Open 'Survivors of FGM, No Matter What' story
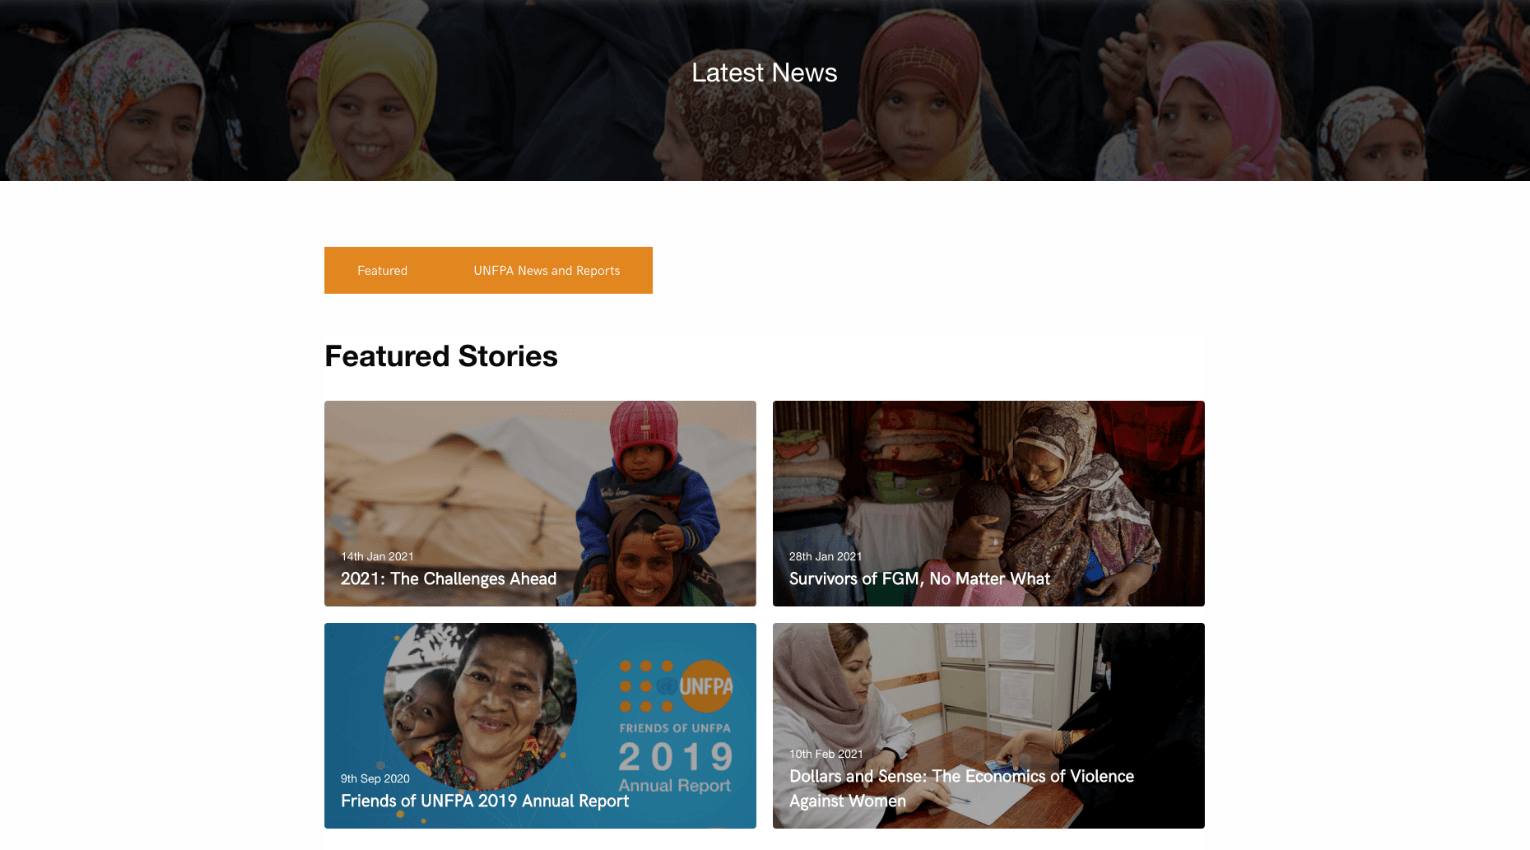This screenshot has width=1530, height=850. click(x=919, y=579)
